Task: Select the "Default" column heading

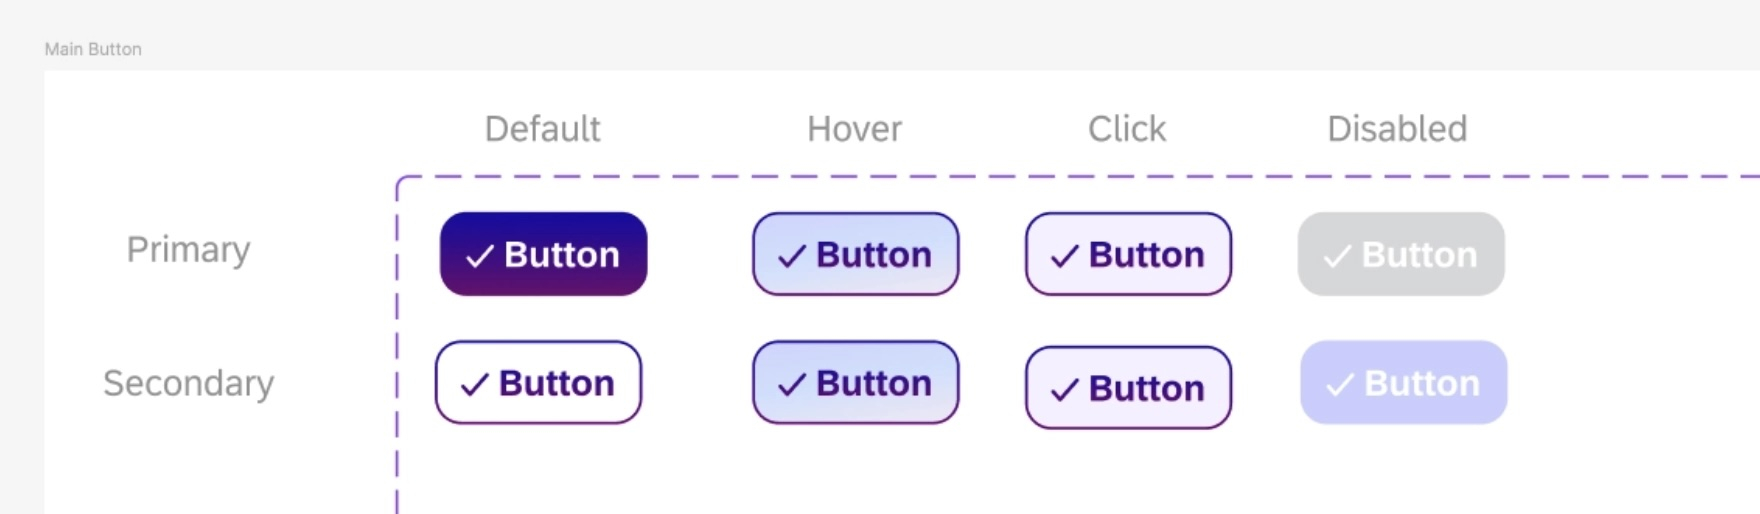Action: 542,129
